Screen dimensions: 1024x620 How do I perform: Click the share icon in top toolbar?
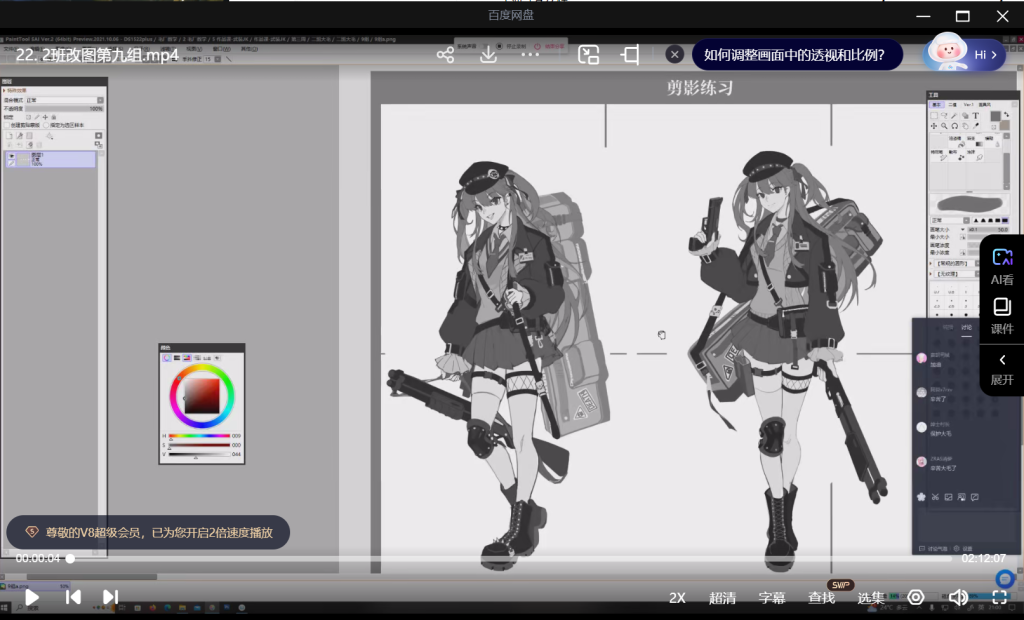click(445, 55)
